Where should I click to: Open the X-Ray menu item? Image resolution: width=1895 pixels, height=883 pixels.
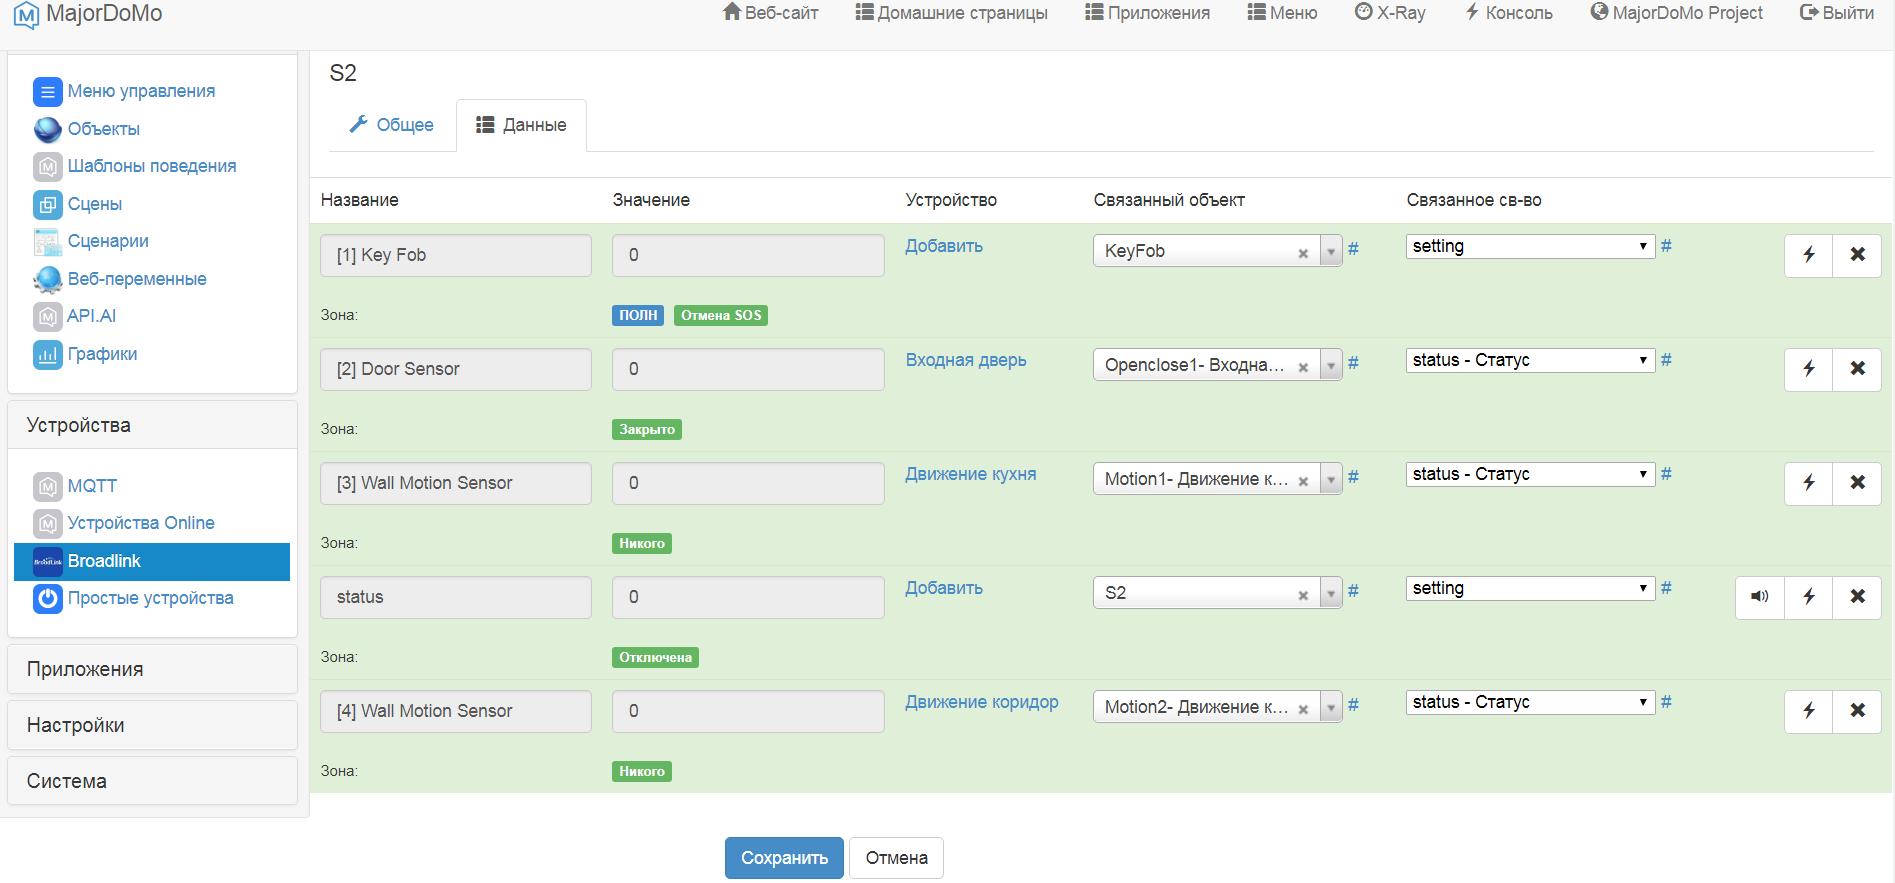[1390, 13]
